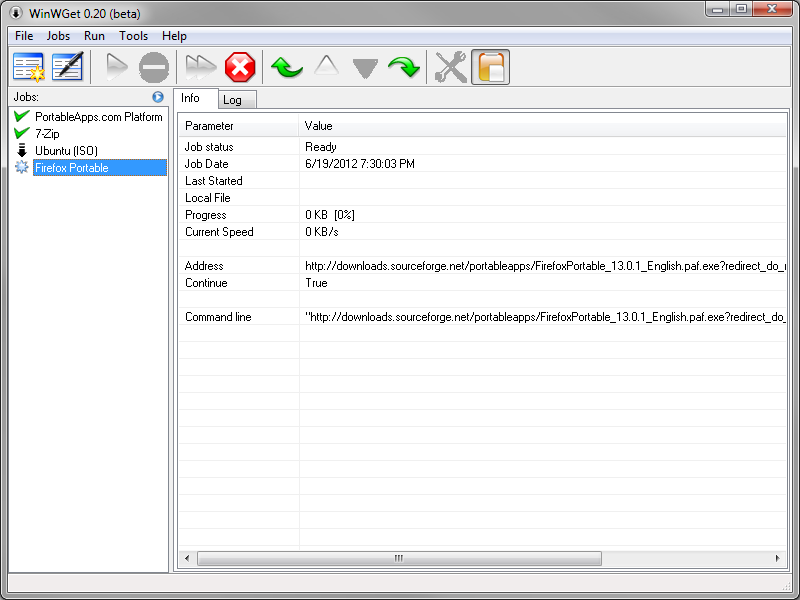This screenshot has width=800, height=600.
Task: Click the New Job toolbar icon
Action: 29,67
